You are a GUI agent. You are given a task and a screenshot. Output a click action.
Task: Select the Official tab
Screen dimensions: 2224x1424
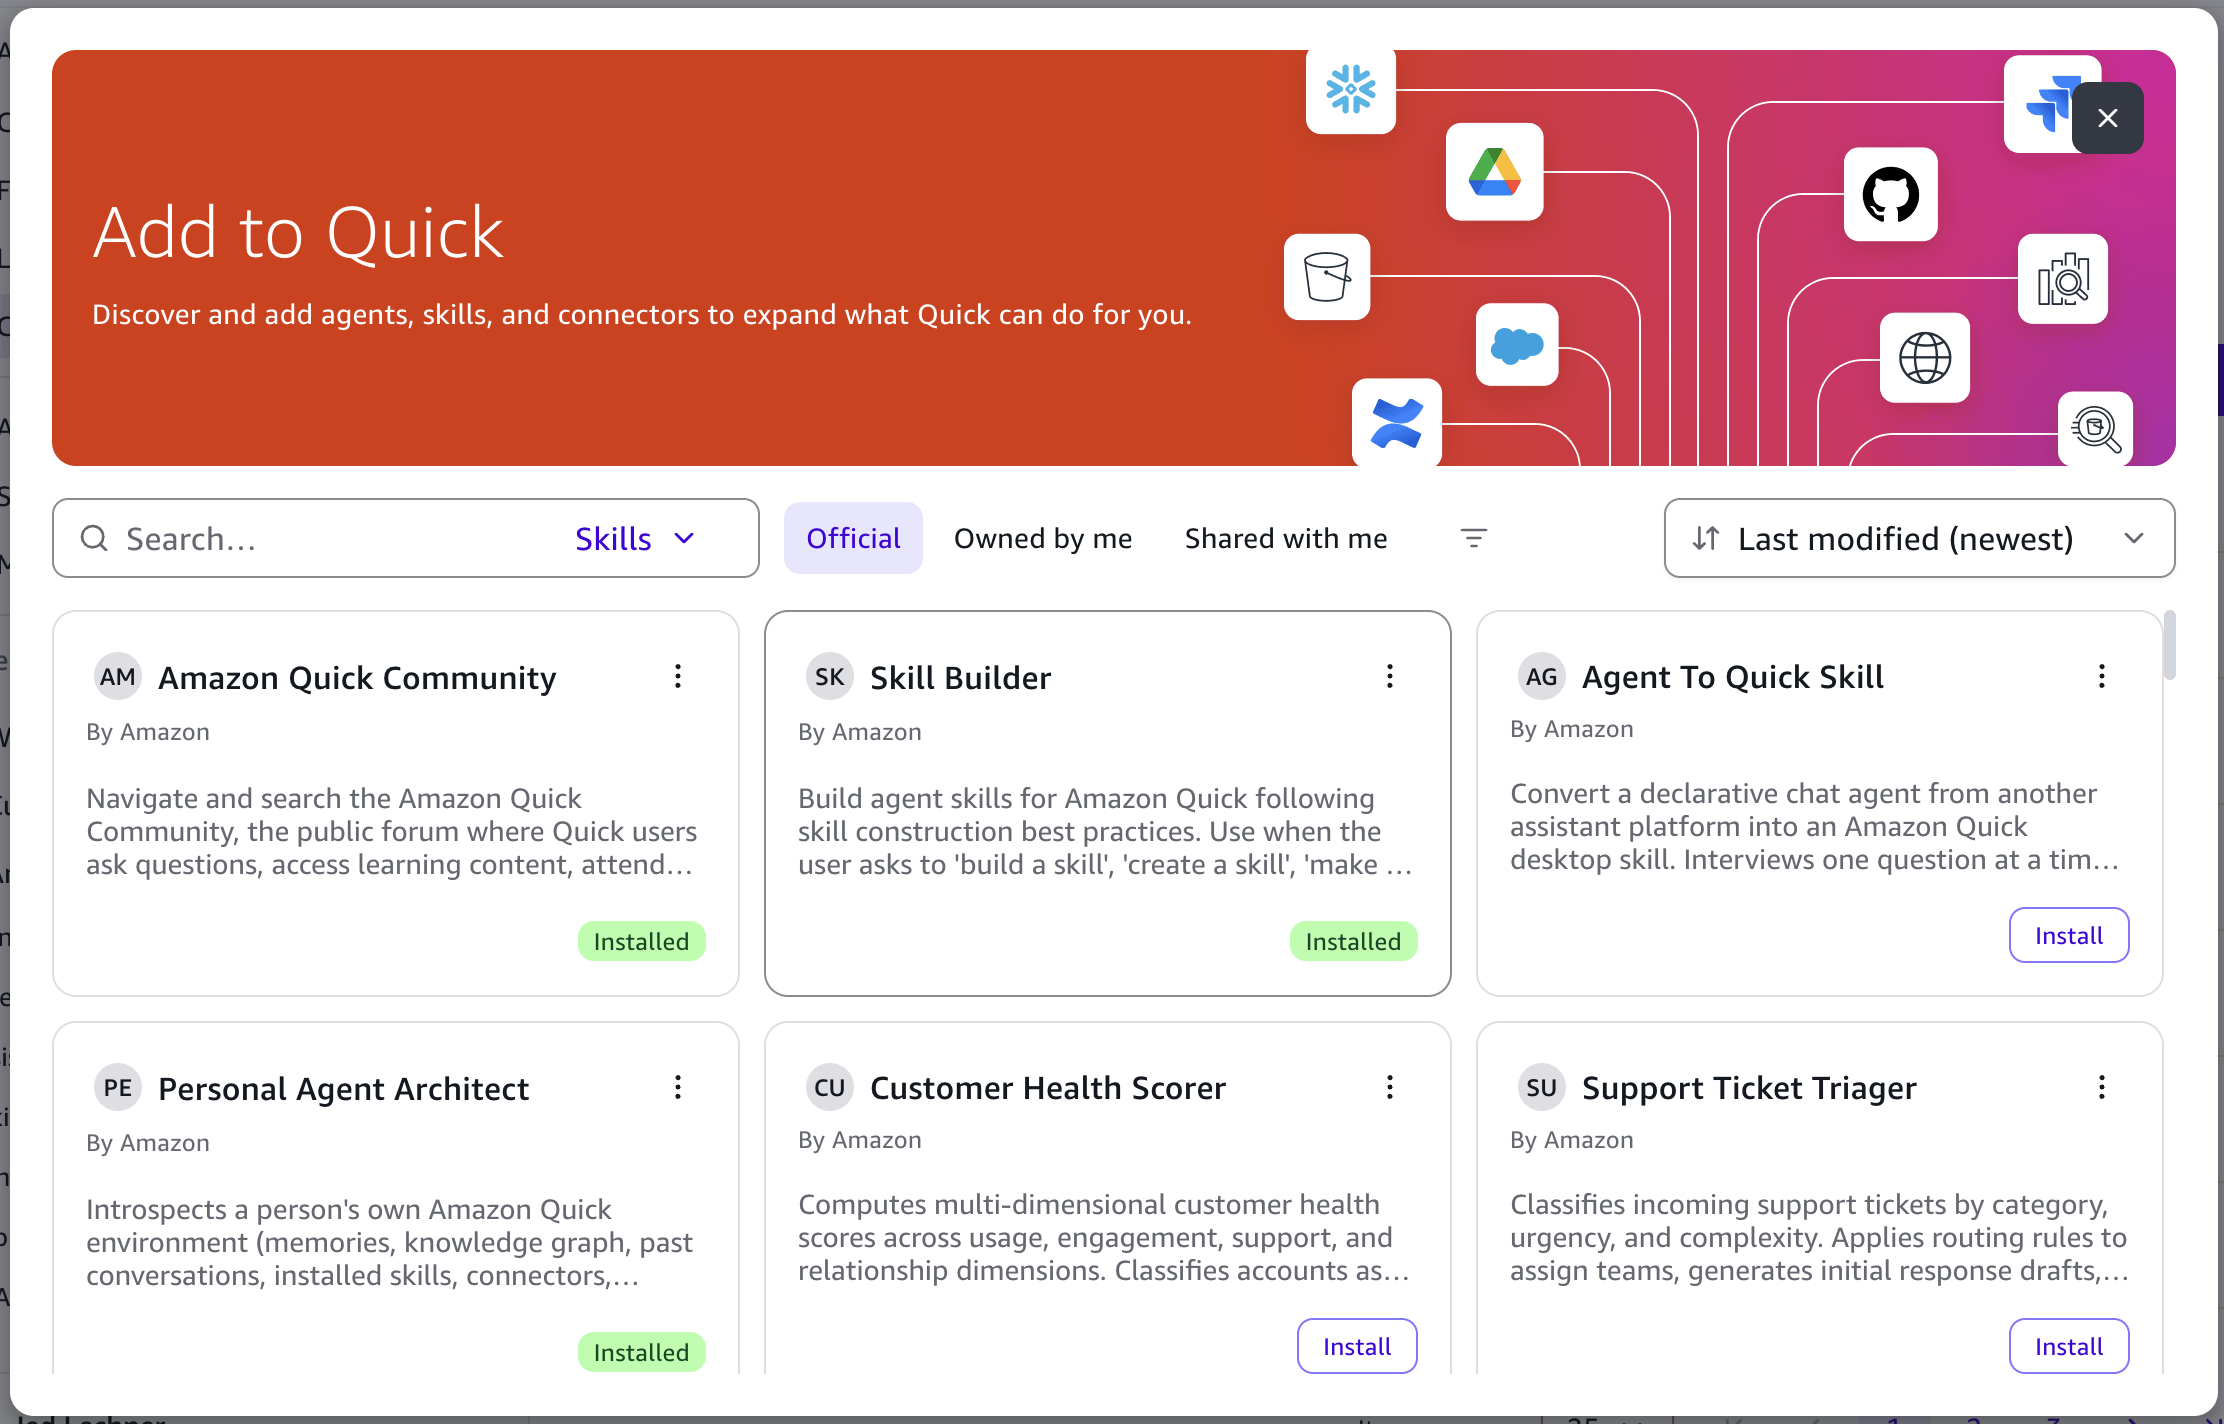point(853,539)
